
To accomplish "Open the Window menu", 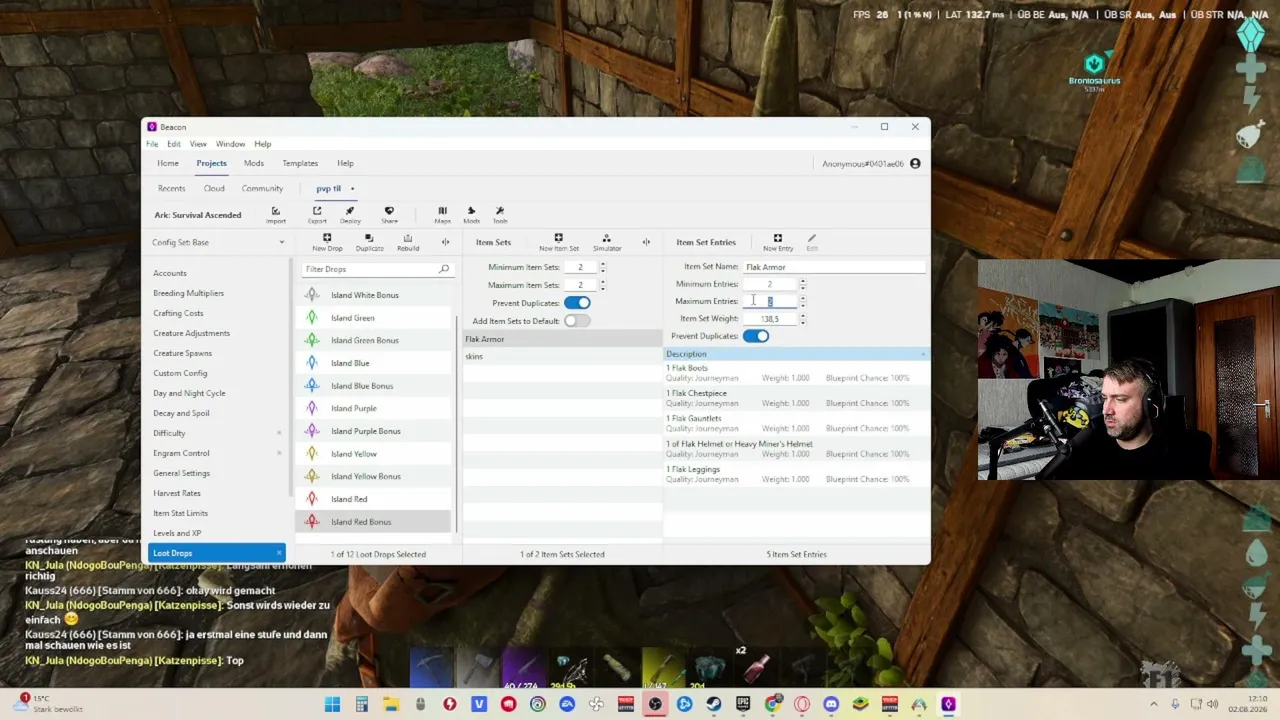I will coord(230,144).
